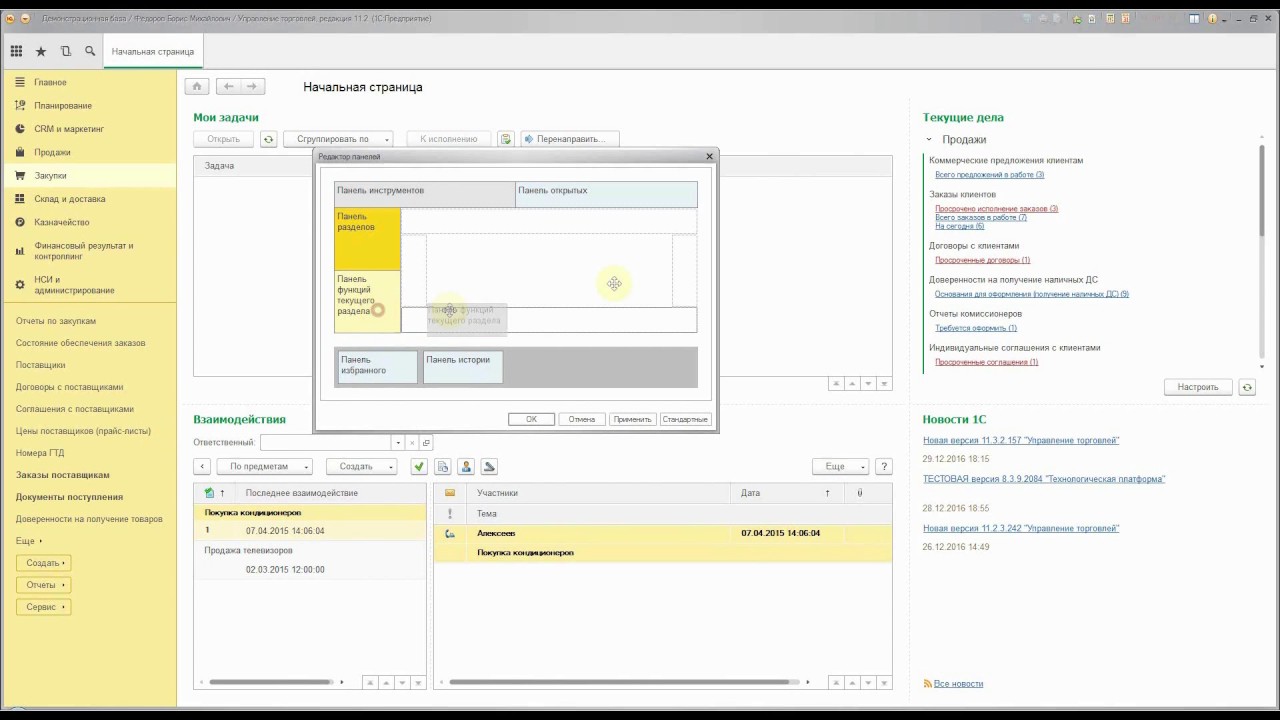Viewport: 1280px width, 720px height.
Task: Navigate forward with right arrow
Action: pyautogui.click(x=254, y=87)
